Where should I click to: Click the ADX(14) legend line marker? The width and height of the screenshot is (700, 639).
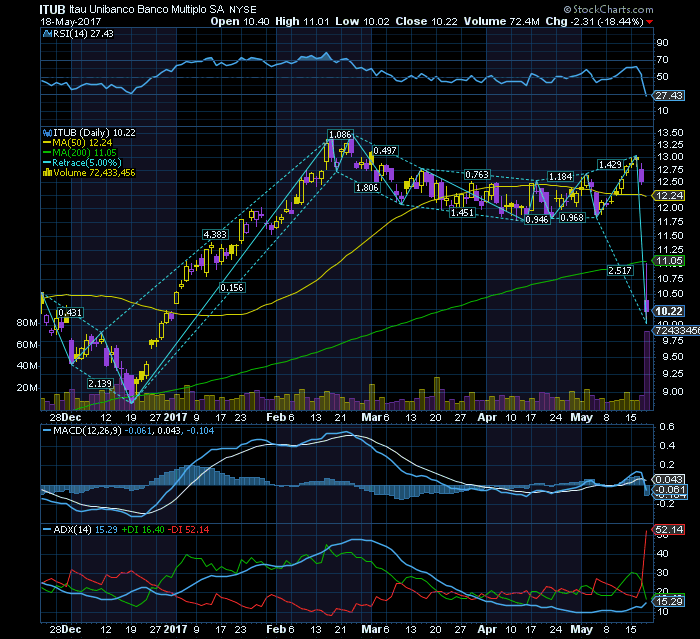coord(47,530)
